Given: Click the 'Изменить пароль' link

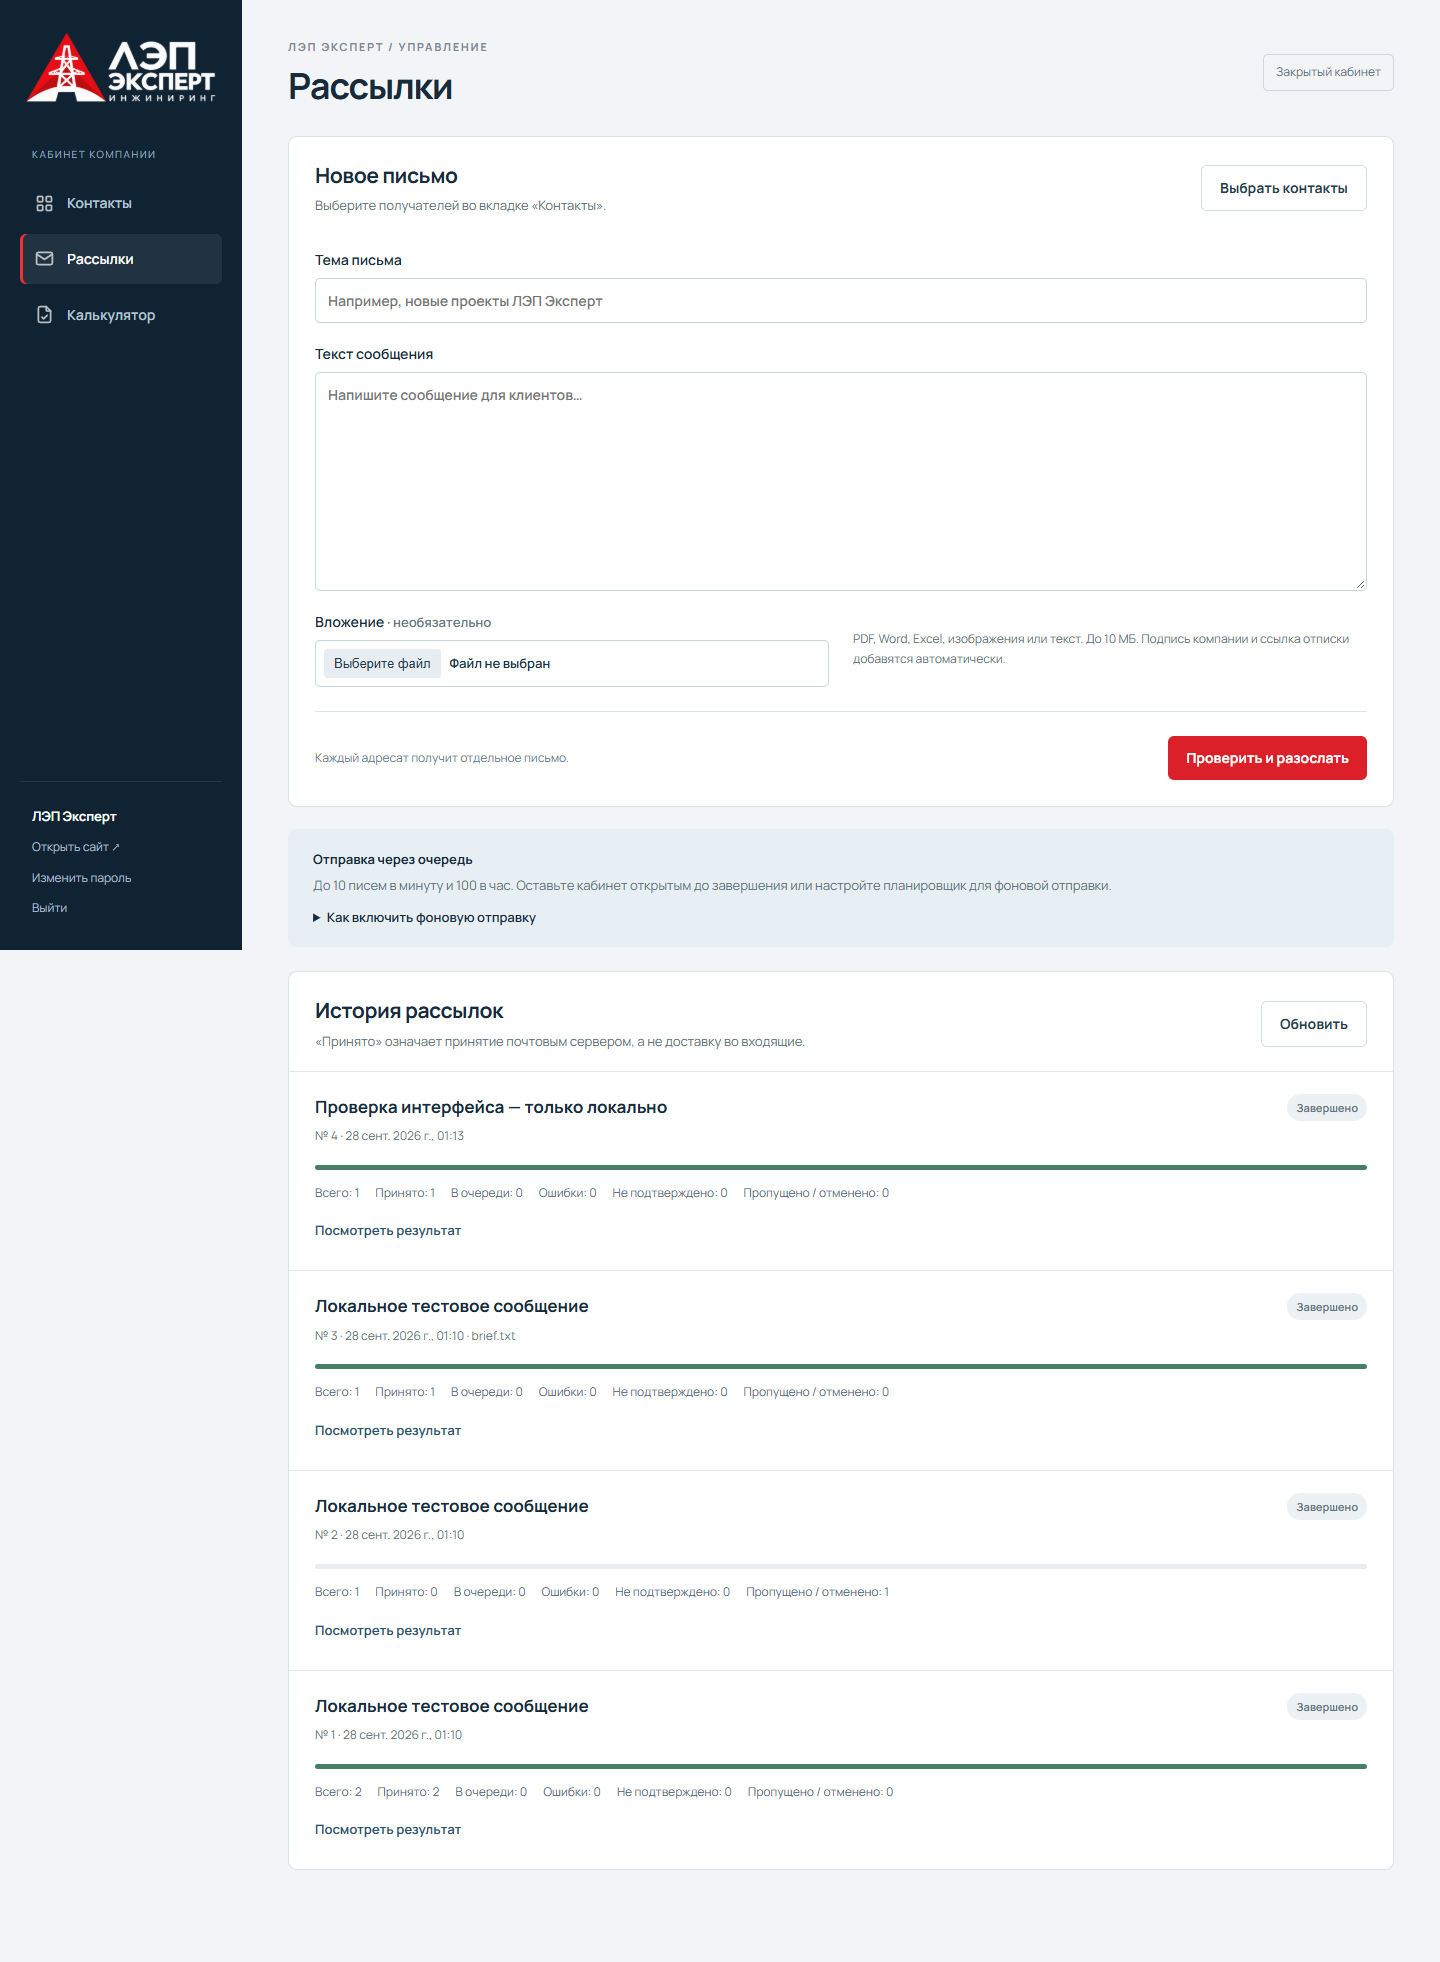Looking at the screenshot, I should (x=81, y=878).
